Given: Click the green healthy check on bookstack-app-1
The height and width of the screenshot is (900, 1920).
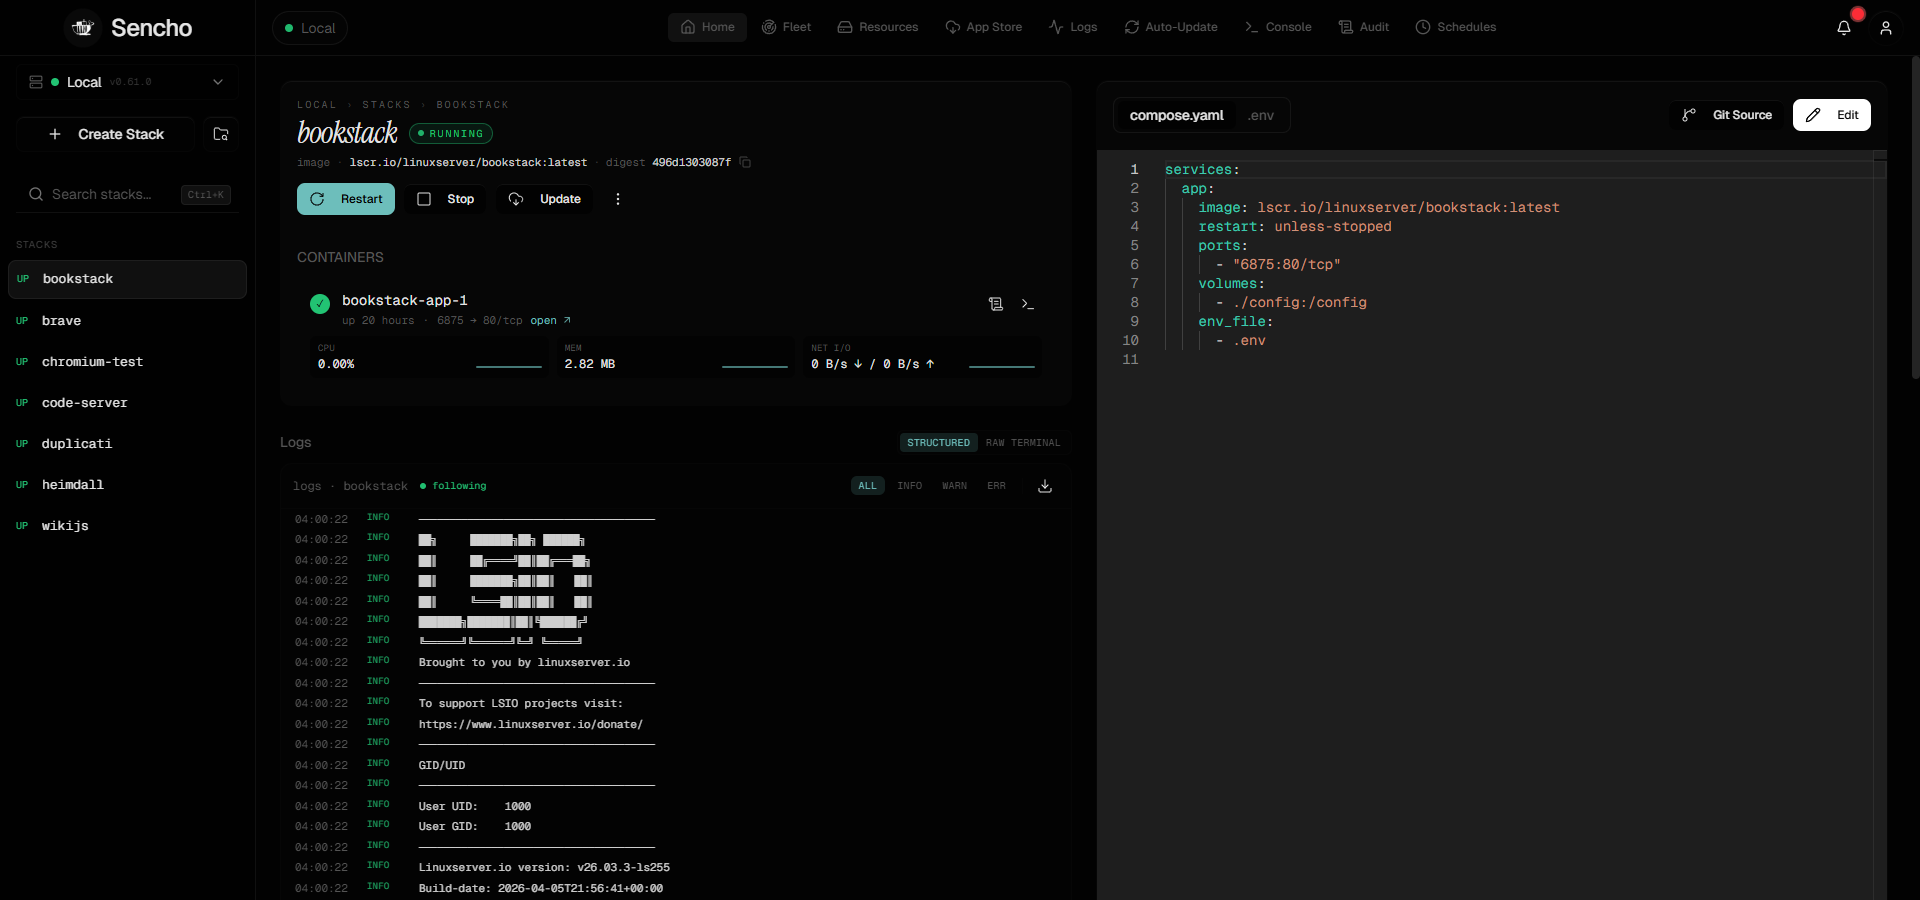Looking at the screenshot, I should (320, 304).
